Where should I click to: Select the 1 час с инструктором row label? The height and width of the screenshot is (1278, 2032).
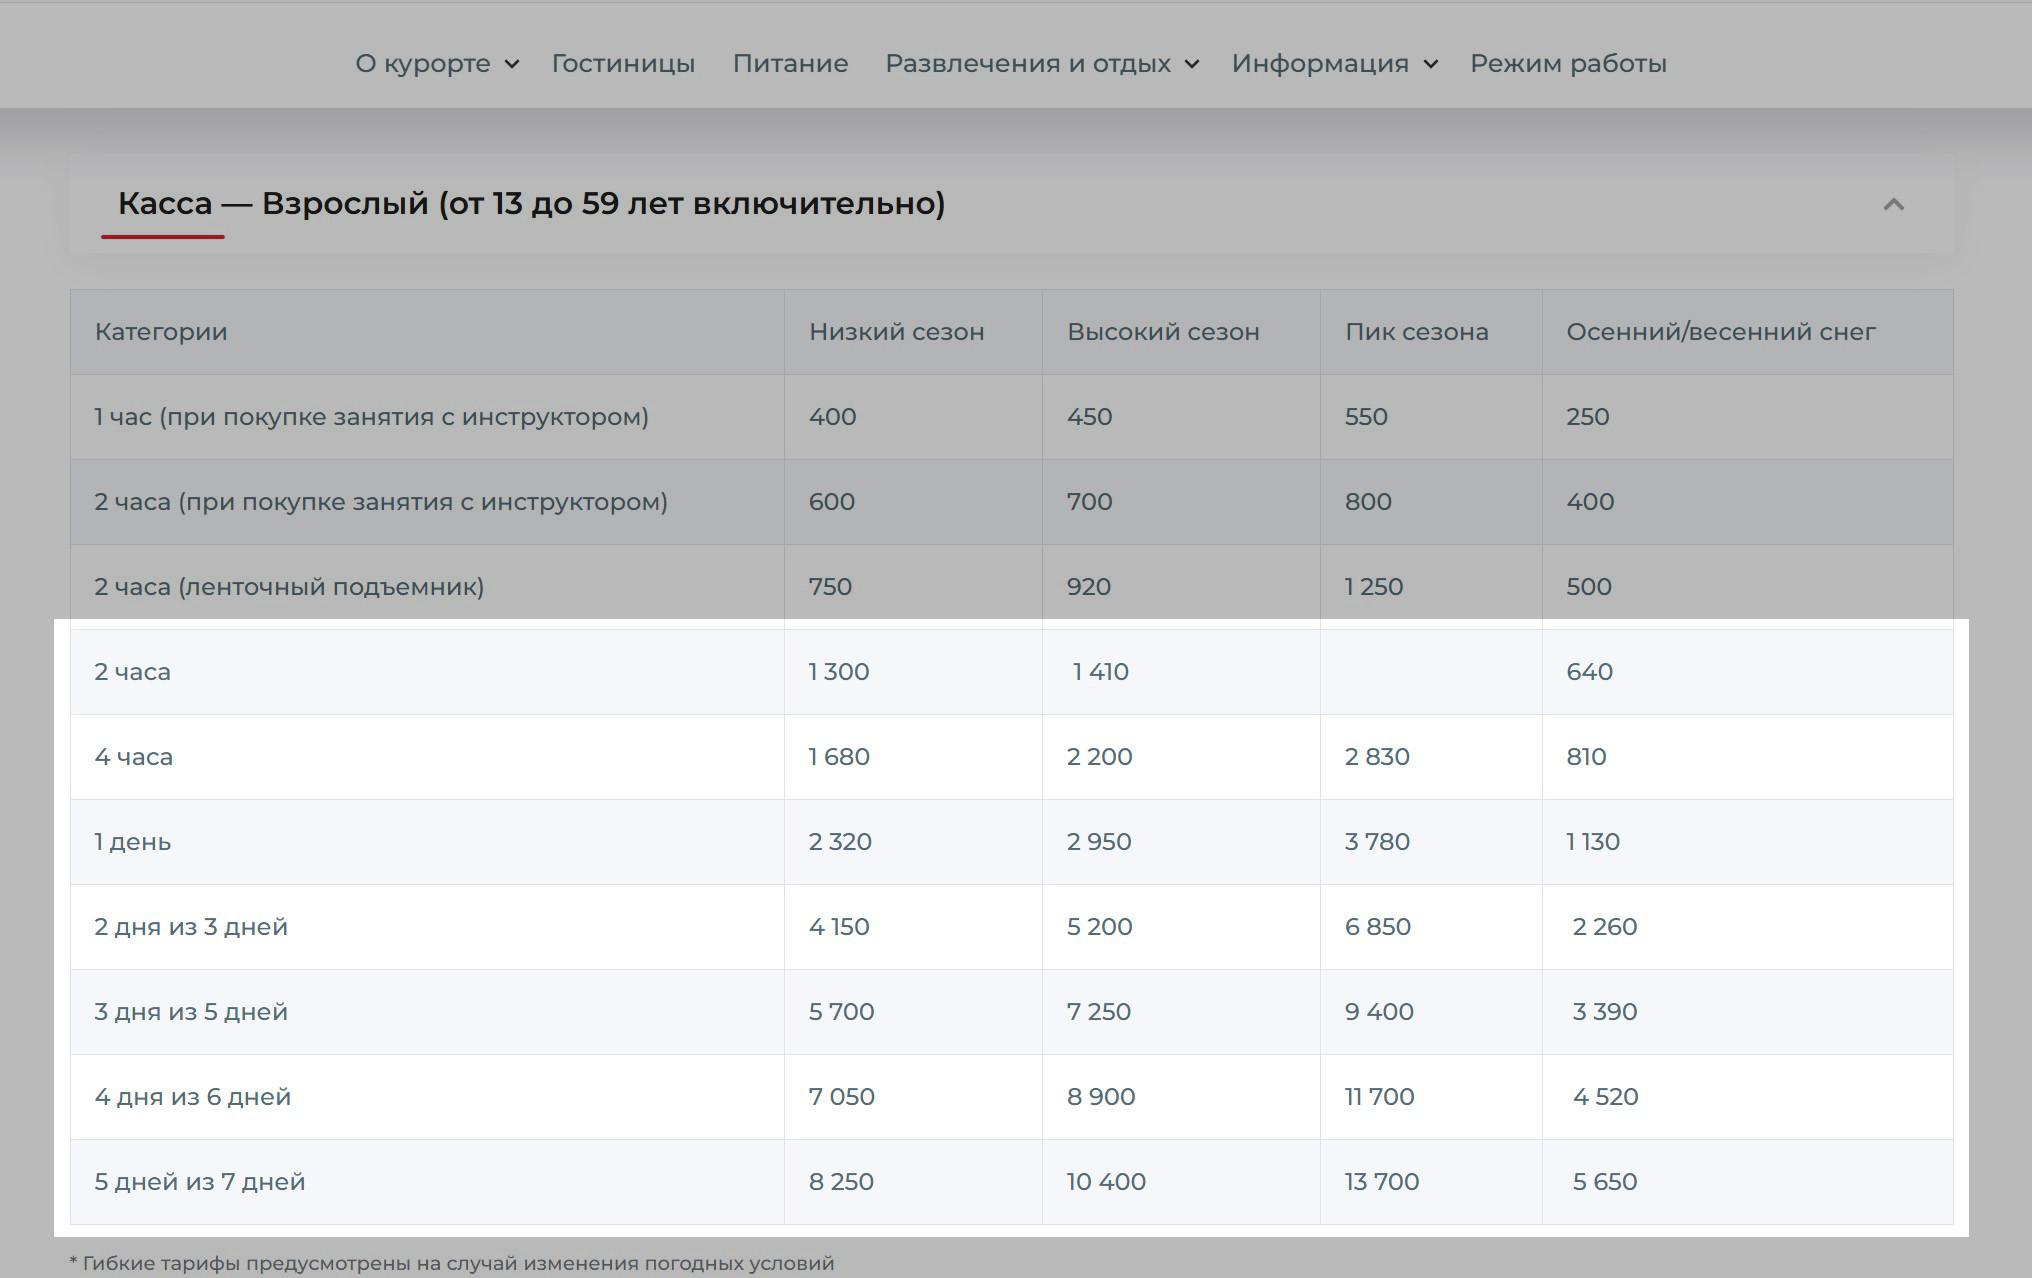tap(371, 417)
